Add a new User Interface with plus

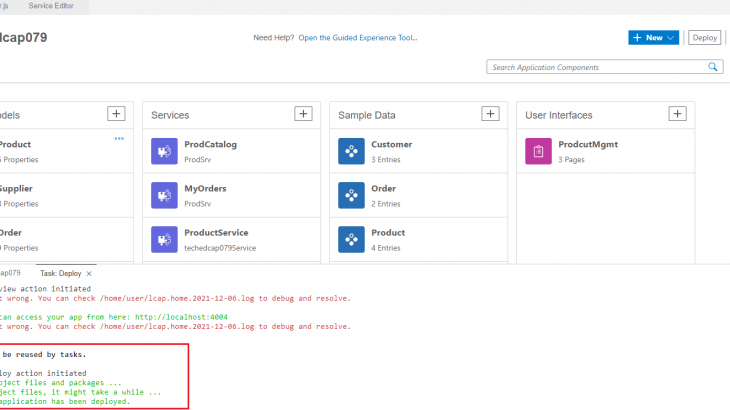[x=678, y=114]
